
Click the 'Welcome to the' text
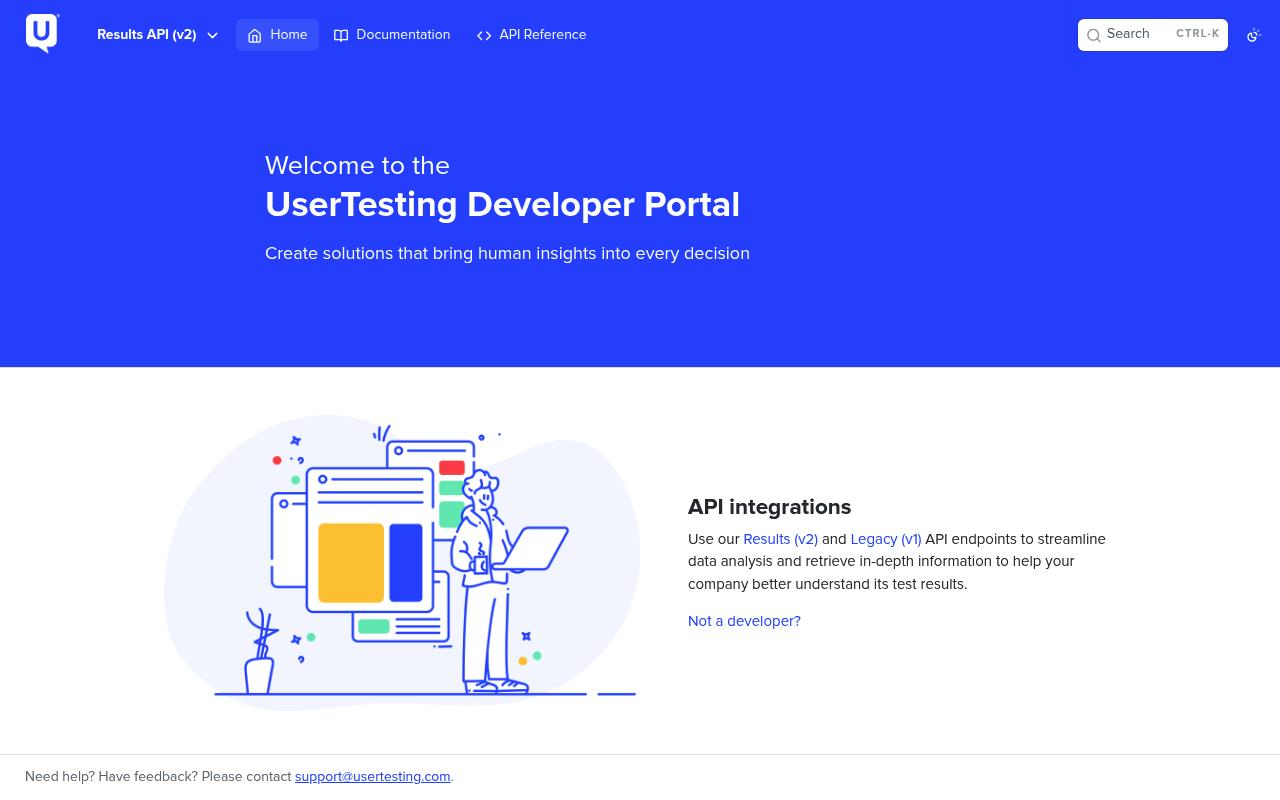357,165
